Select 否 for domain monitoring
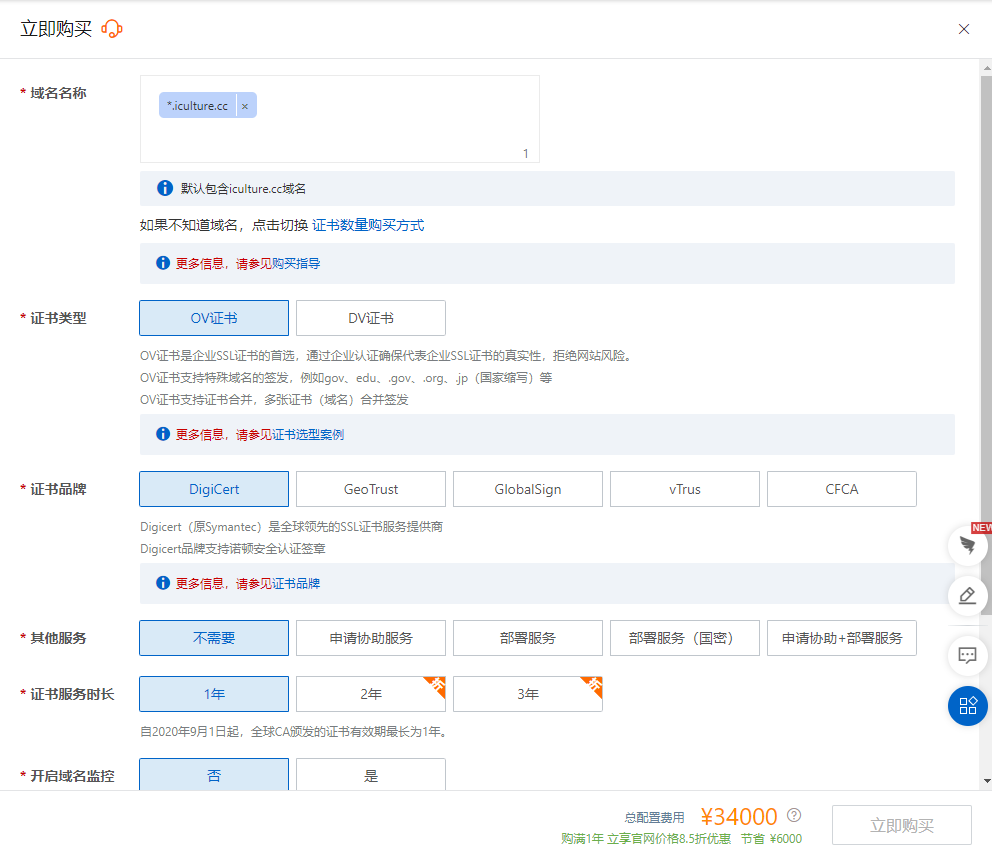992x848 pixels. coord(214,775)
